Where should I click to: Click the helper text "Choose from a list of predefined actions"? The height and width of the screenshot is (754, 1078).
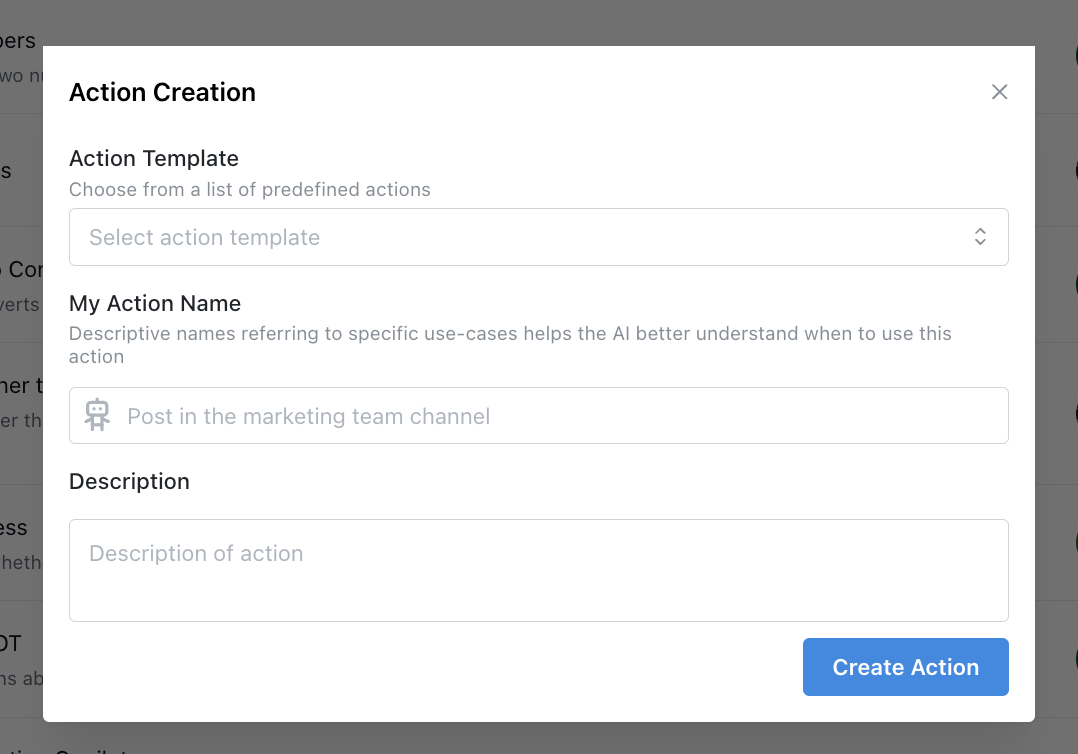[249, 189]
